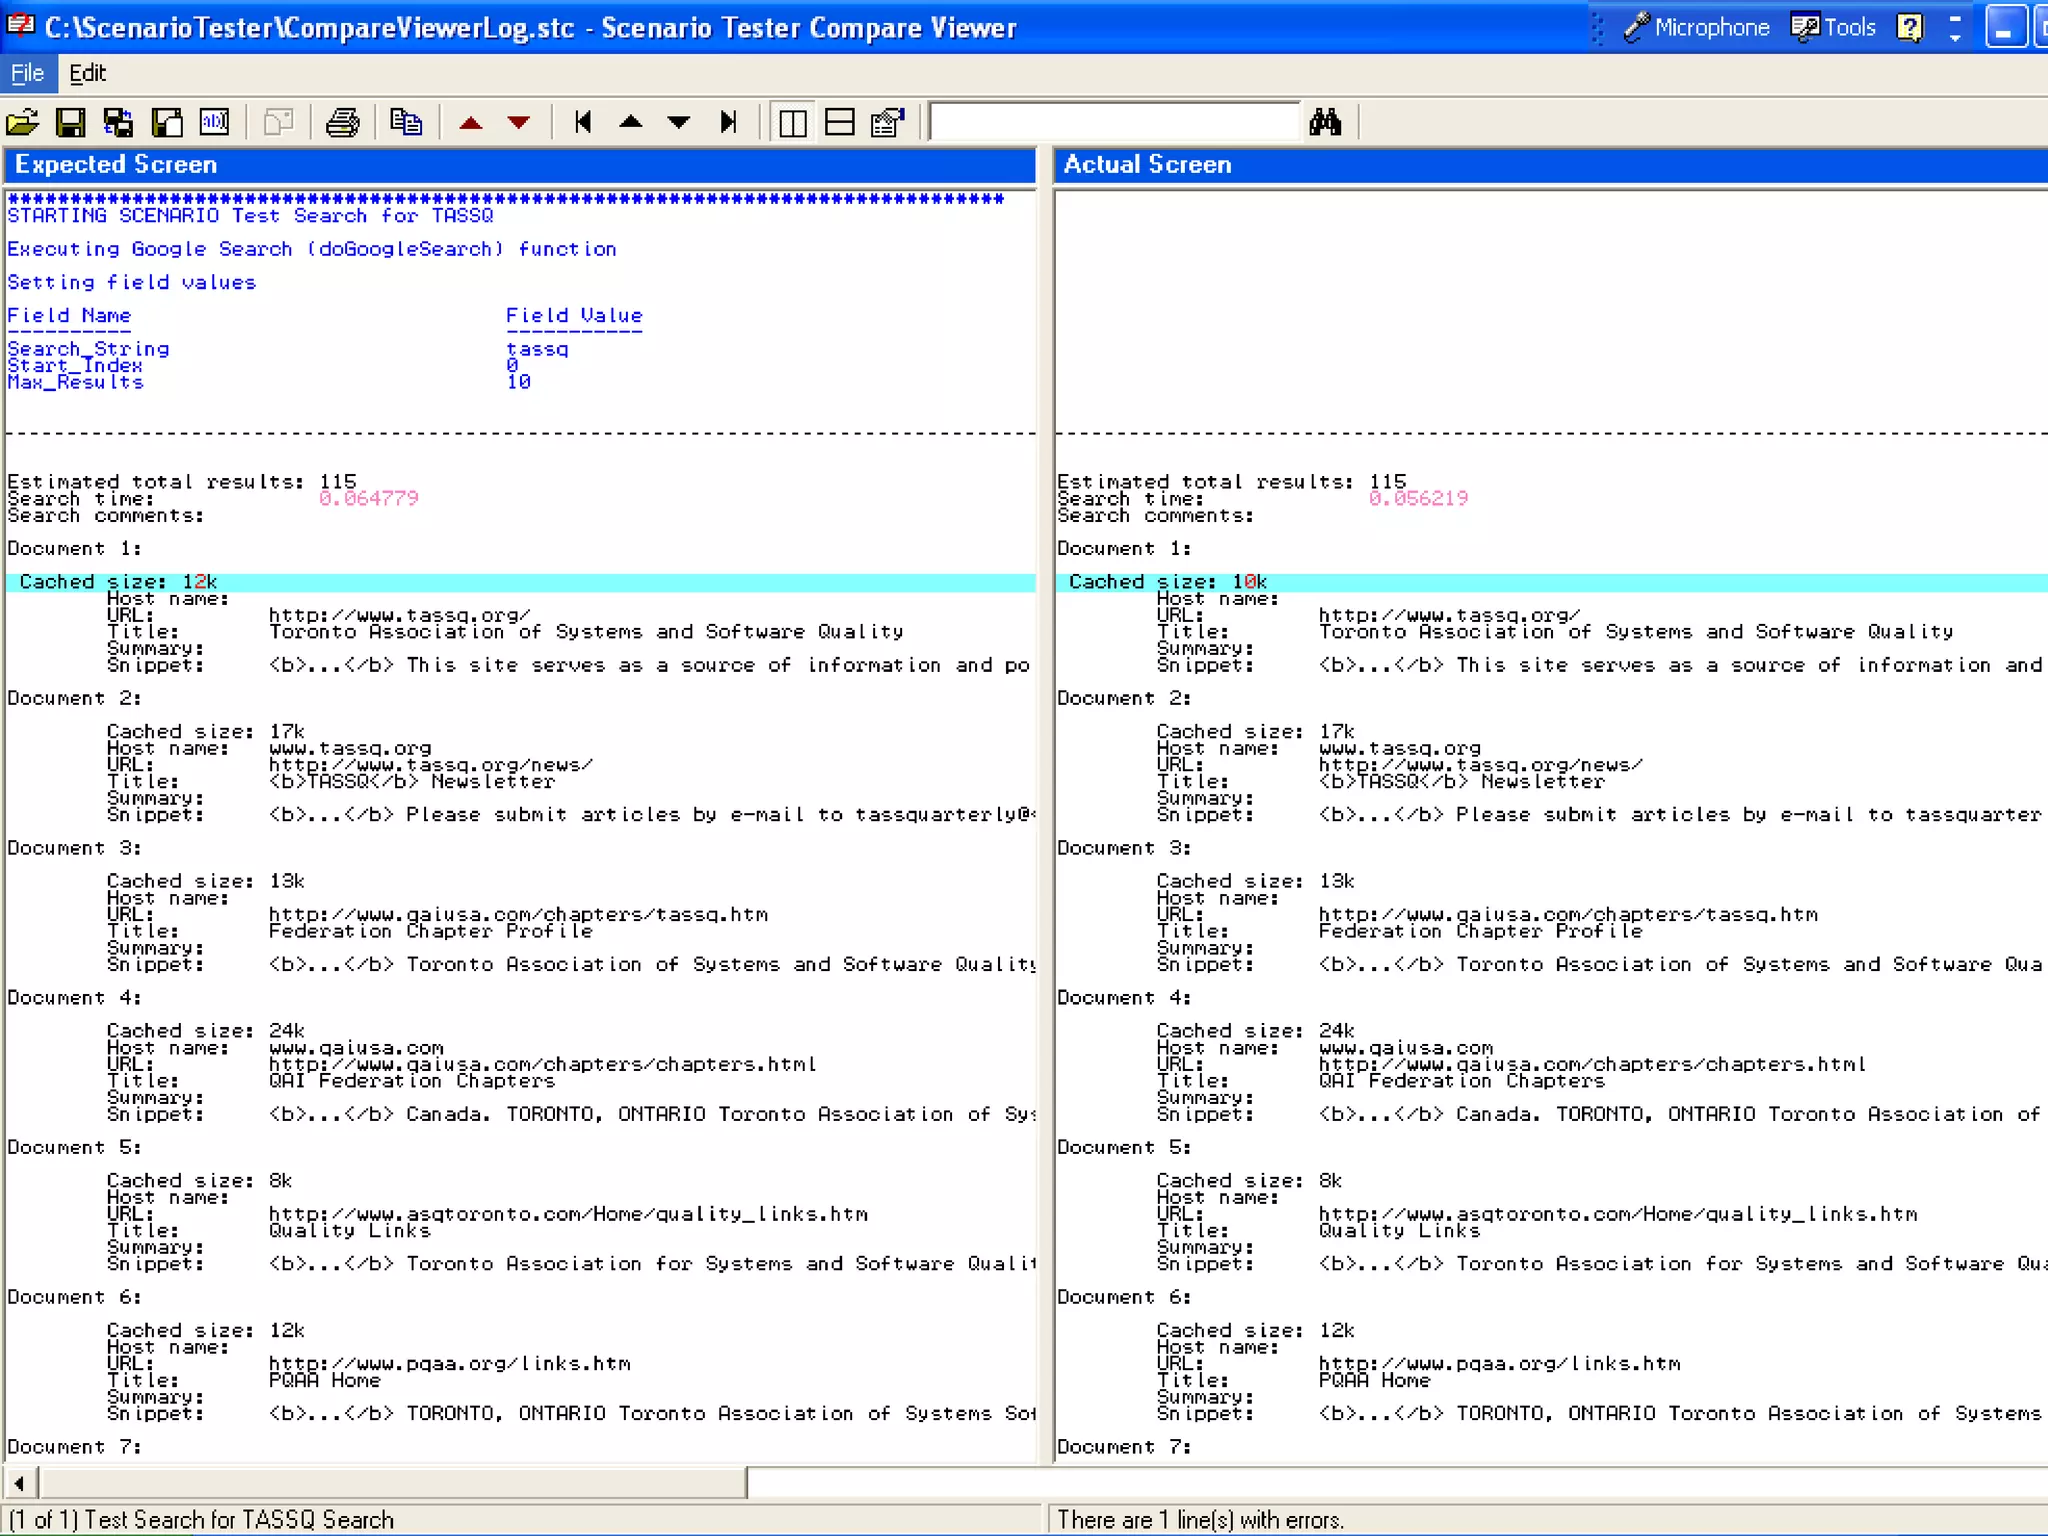This screenshot has width=2048, height=1536.
Task: Jump to next difference red down arrow
Action: tap(518, 123)
